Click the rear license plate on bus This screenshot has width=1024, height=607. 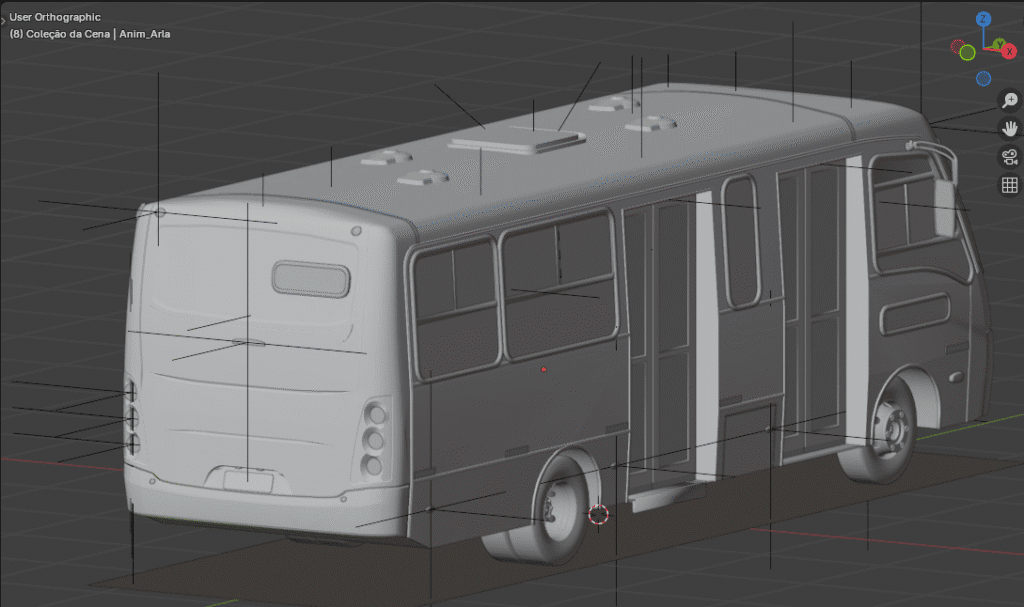(x=247, y=481)
